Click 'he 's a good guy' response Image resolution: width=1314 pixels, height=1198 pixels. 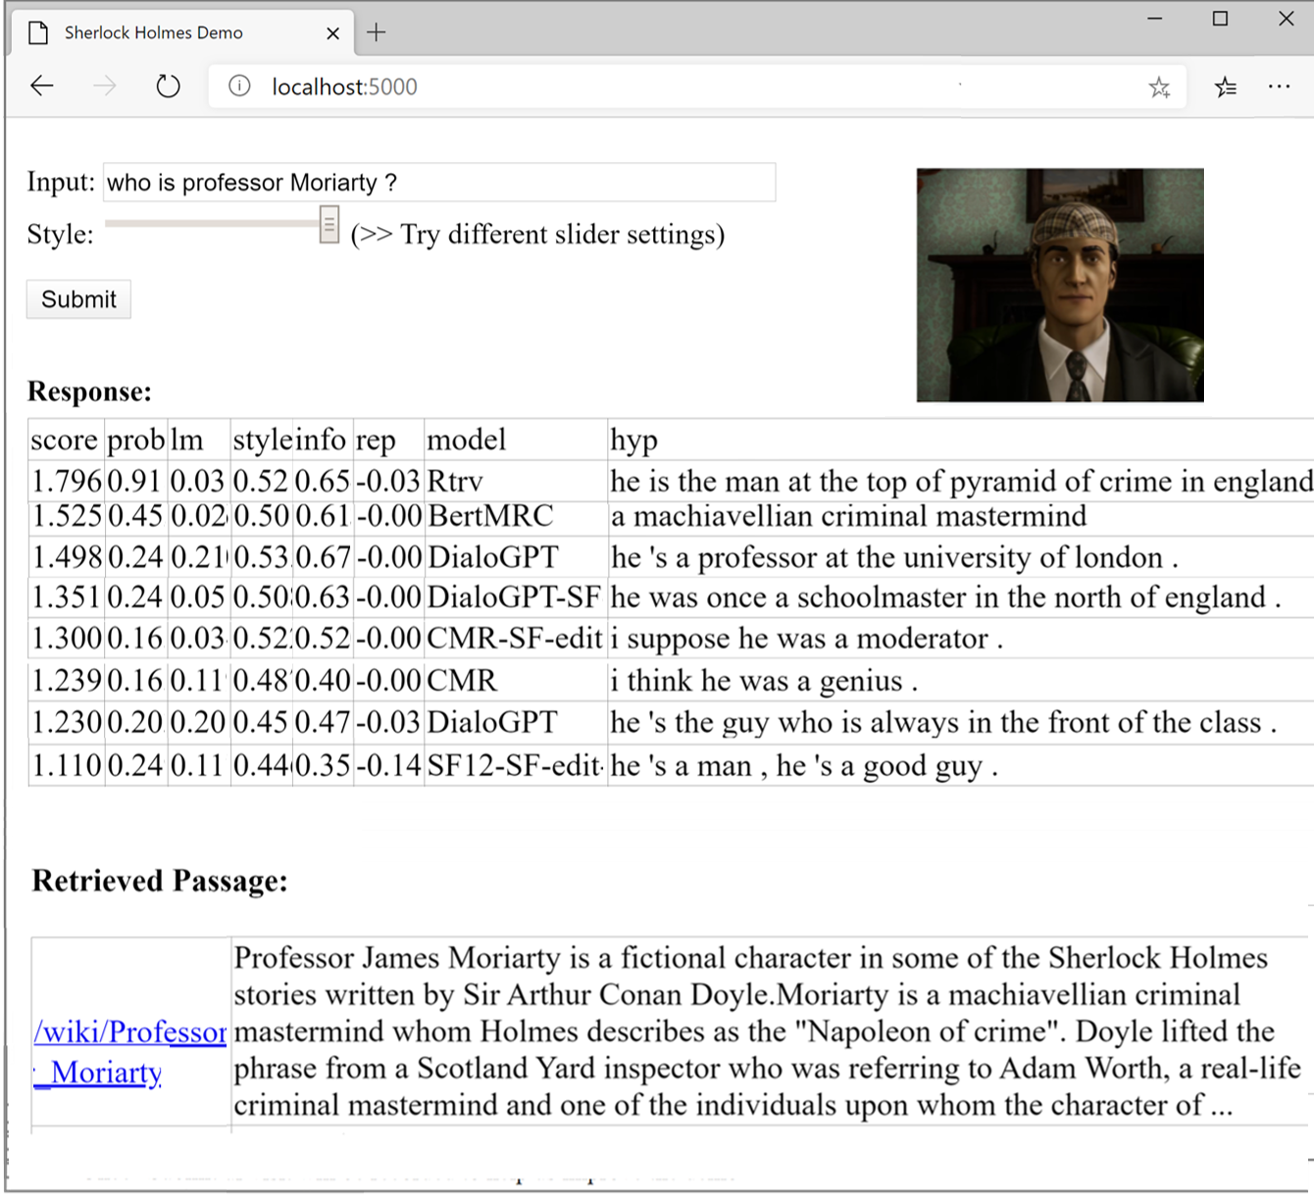point(804,766)
